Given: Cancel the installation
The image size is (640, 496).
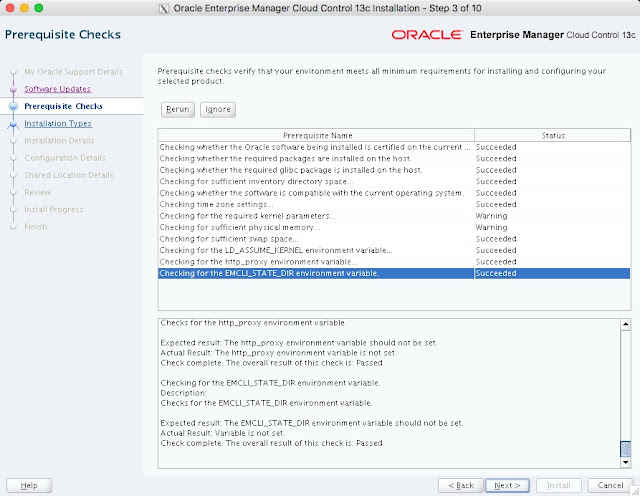Looking at the screenshot, I should (610, 485).
